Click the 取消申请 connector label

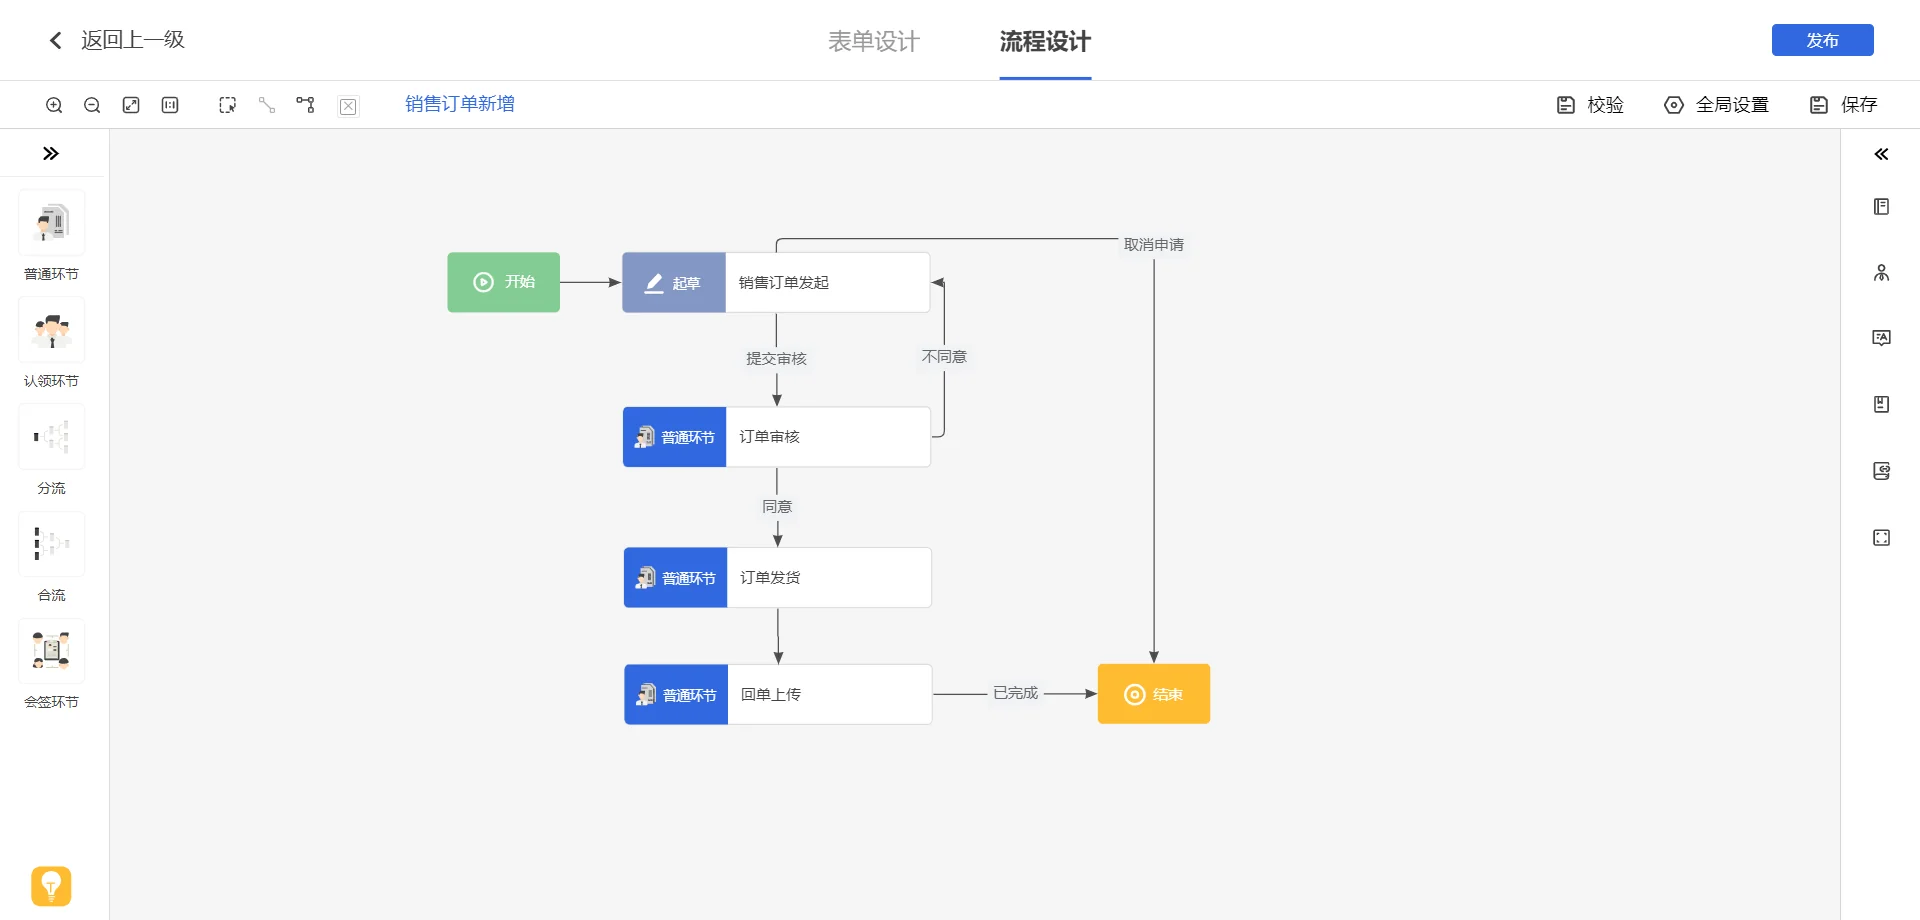click(x=1154, y=245)
